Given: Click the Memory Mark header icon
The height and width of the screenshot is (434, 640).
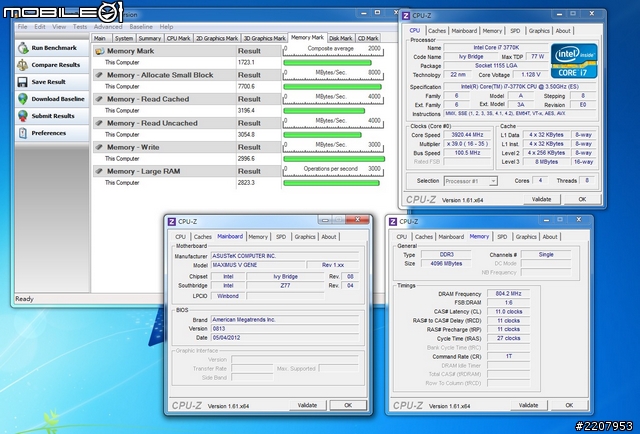Looking at the screenshot, I should [x=99, y=51].
